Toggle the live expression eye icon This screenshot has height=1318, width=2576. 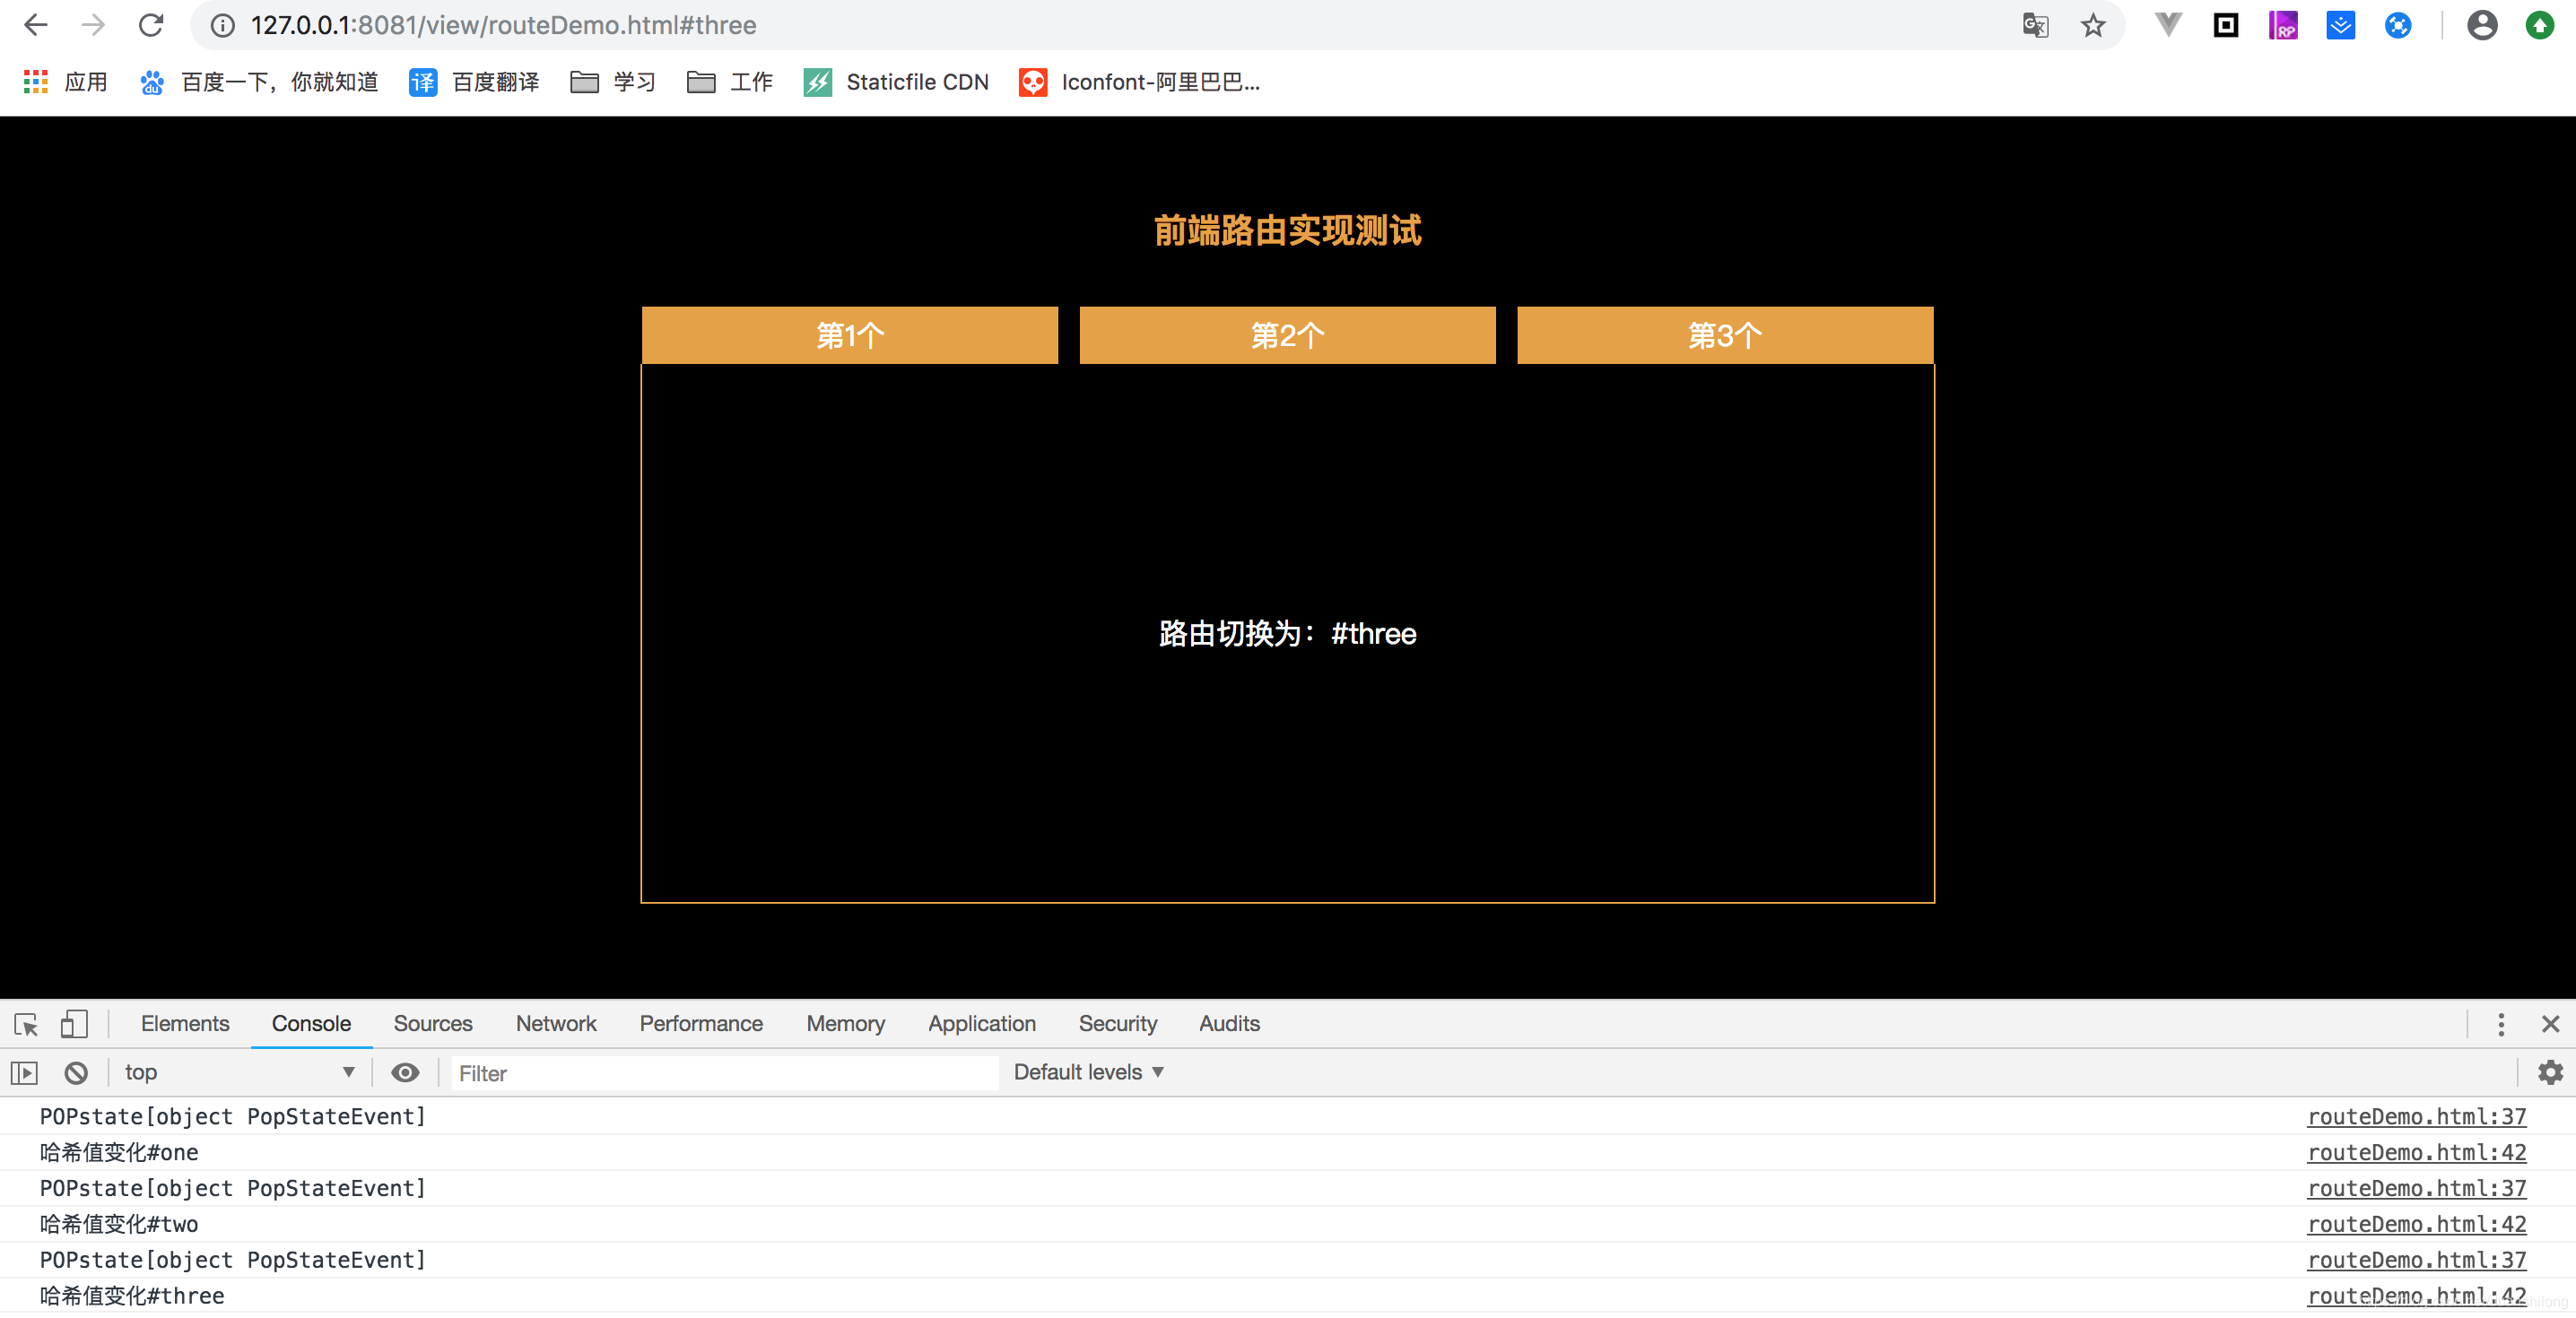[405, 1073]
